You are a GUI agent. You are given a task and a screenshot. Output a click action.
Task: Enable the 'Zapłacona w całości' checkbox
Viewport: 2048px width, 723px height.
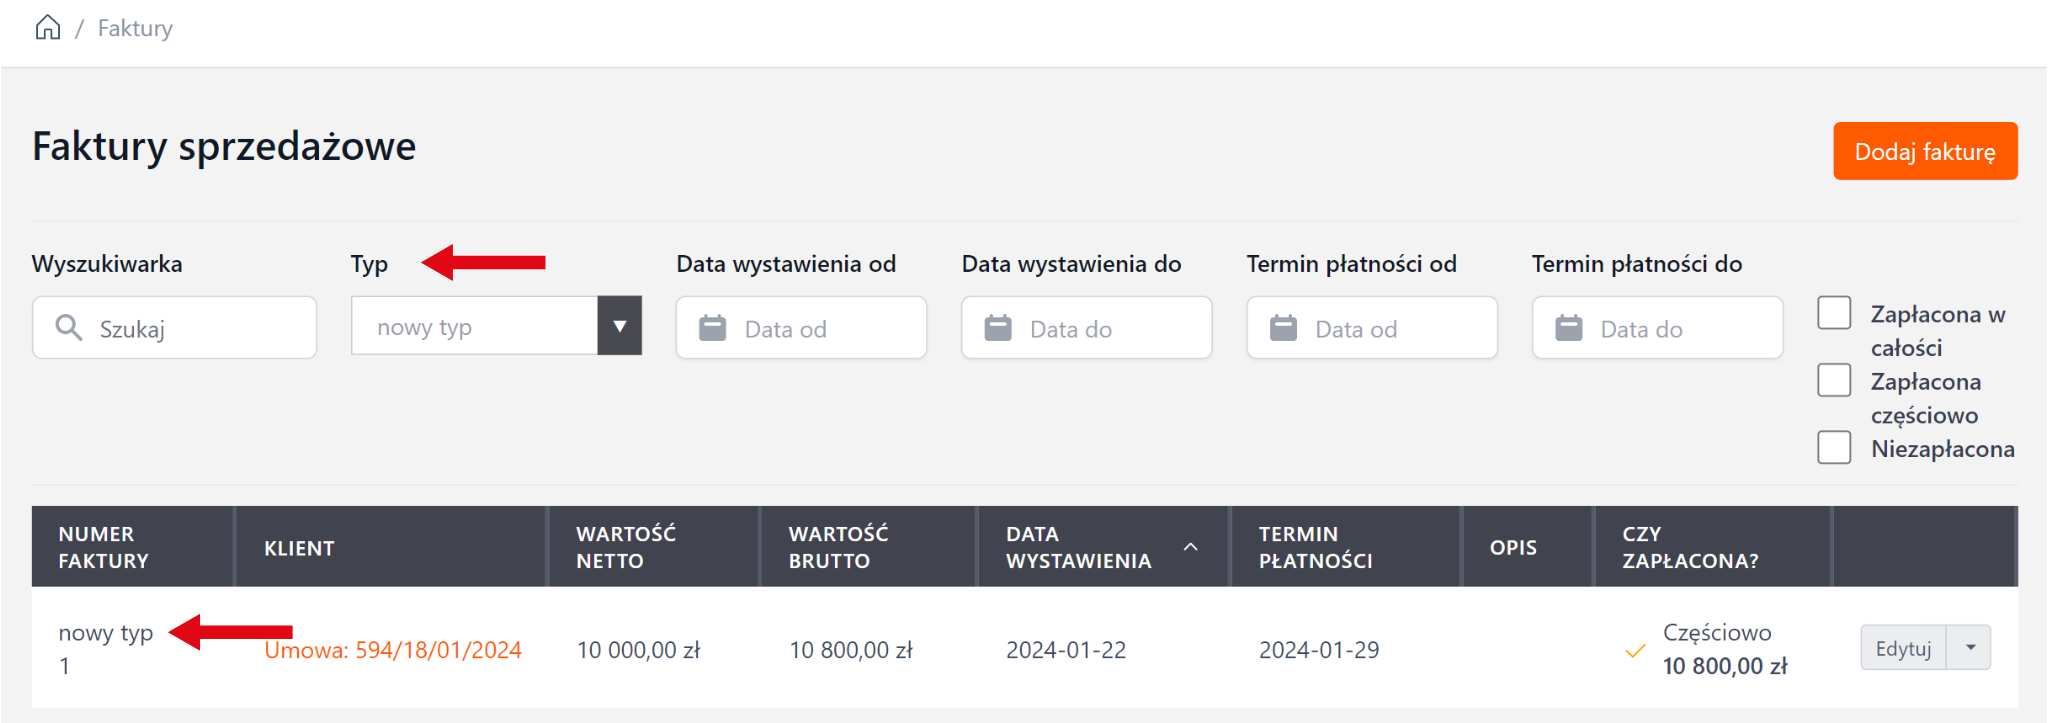1834,313
